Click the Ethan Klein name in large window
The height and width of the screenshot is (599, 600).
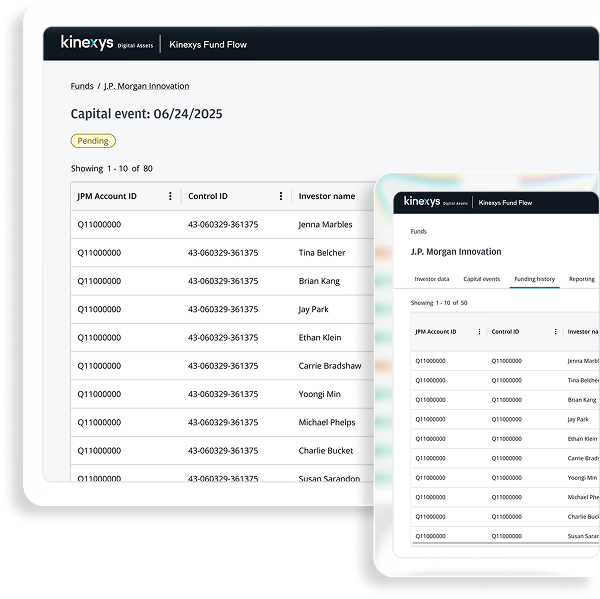point(320,338)
